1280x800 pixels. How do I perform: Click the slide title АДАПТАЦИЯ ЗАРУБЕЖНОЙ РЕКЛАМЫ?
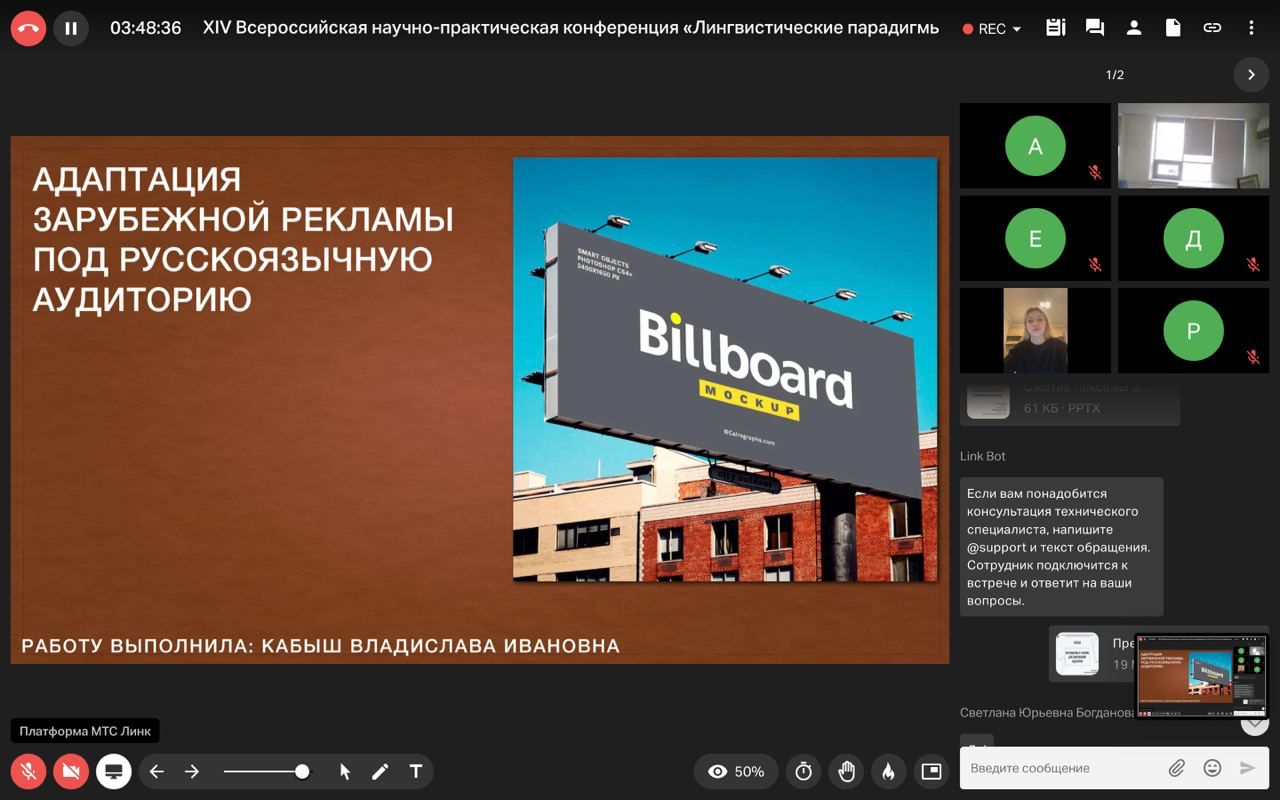[243, 239]
